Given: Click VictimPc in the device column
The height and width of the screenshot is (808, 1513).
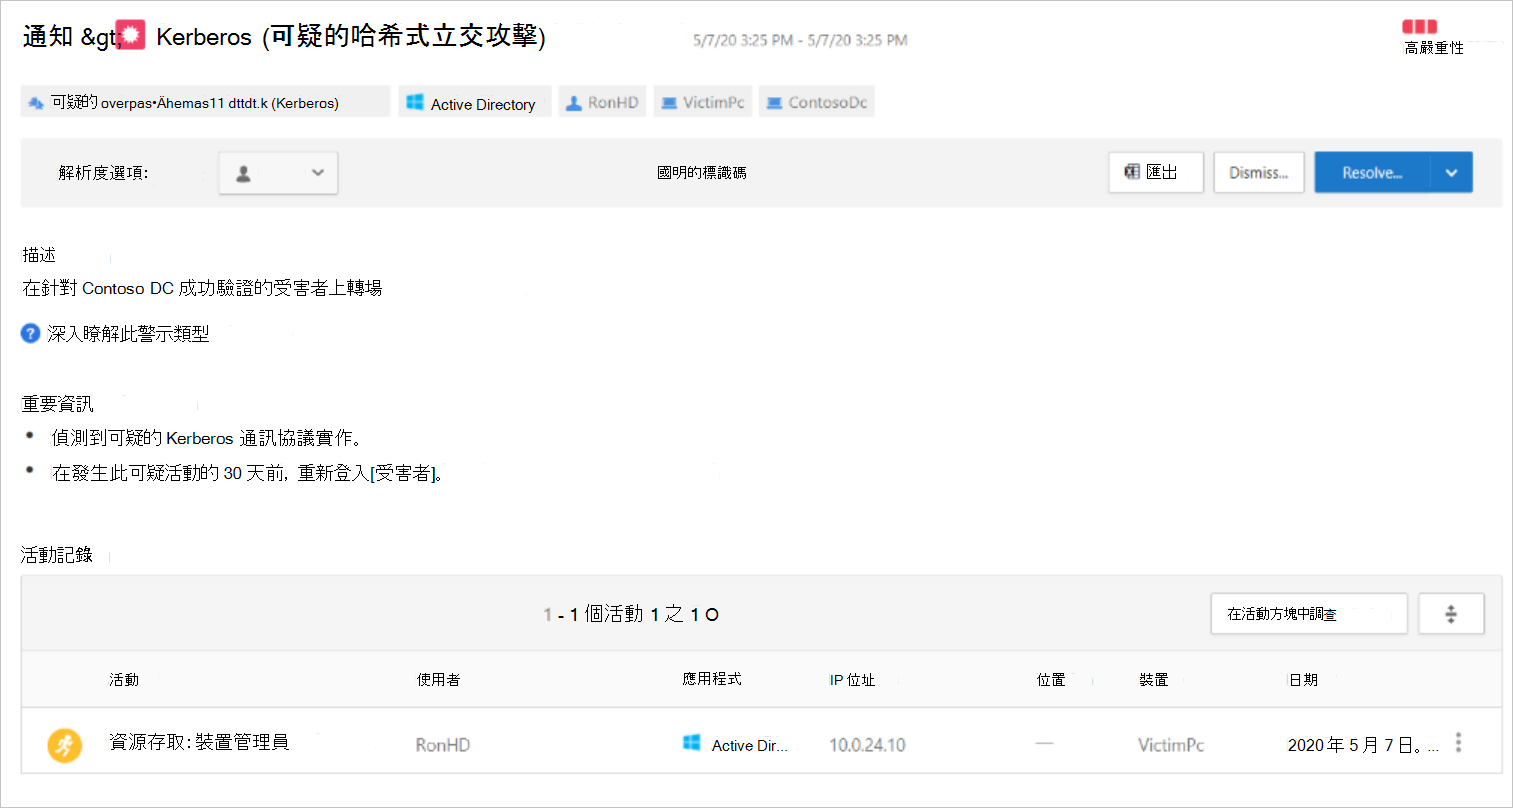Looking at the screenshot, I should tap(1171, 745).
